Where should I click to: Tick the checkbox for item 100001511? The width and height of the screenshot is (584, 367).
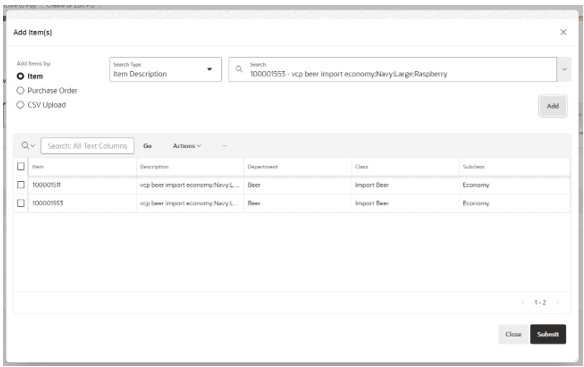point(21,185)
